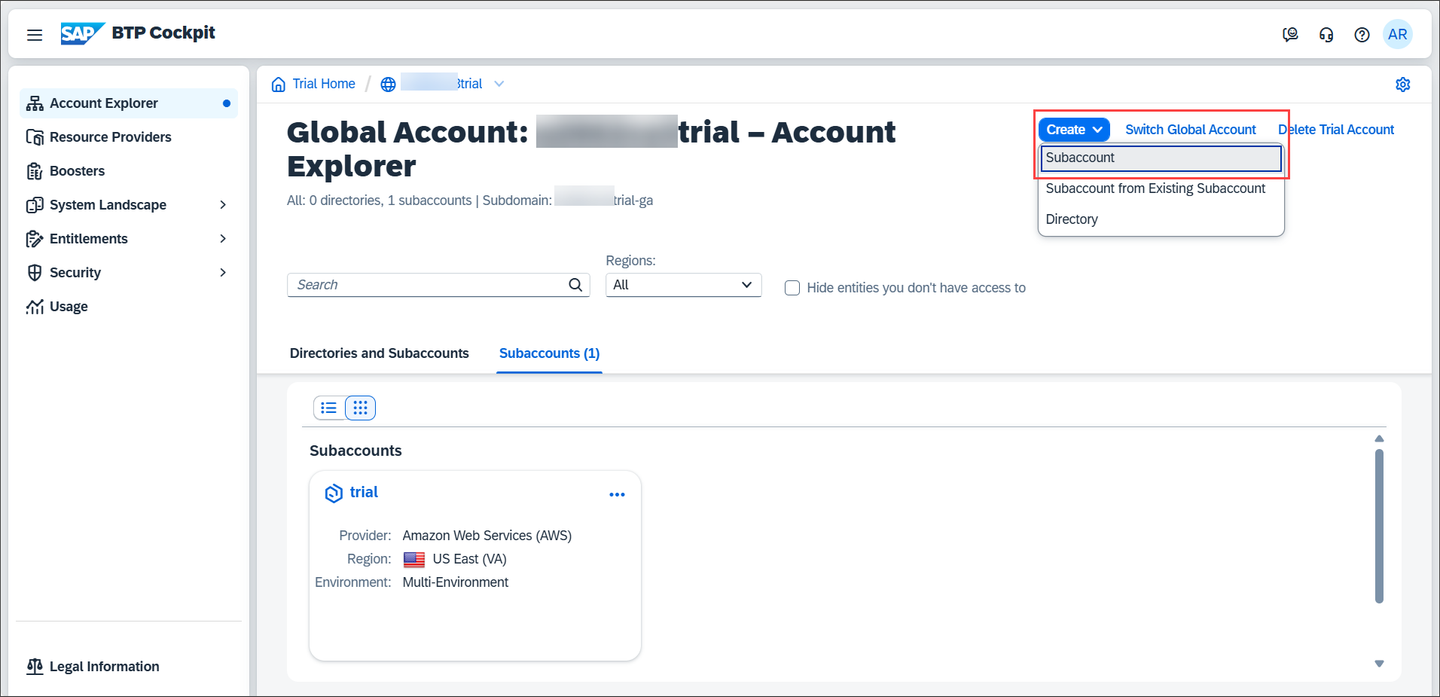Click the Trial Home house icon
The width and height of the screenshot is (1440, 697).
(278, 84)
